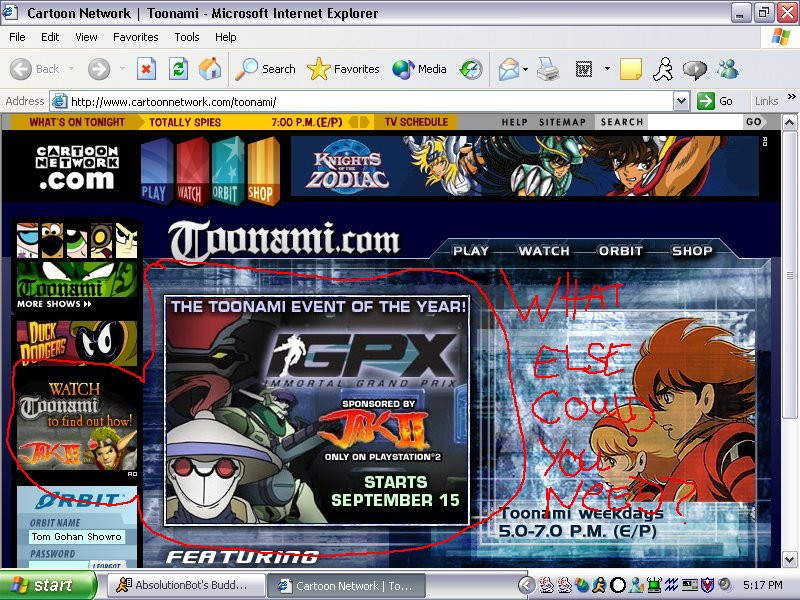Expand the Back history dropdown arrow
This screenshot has width=800, height=600.
click(x=71, y=68)
